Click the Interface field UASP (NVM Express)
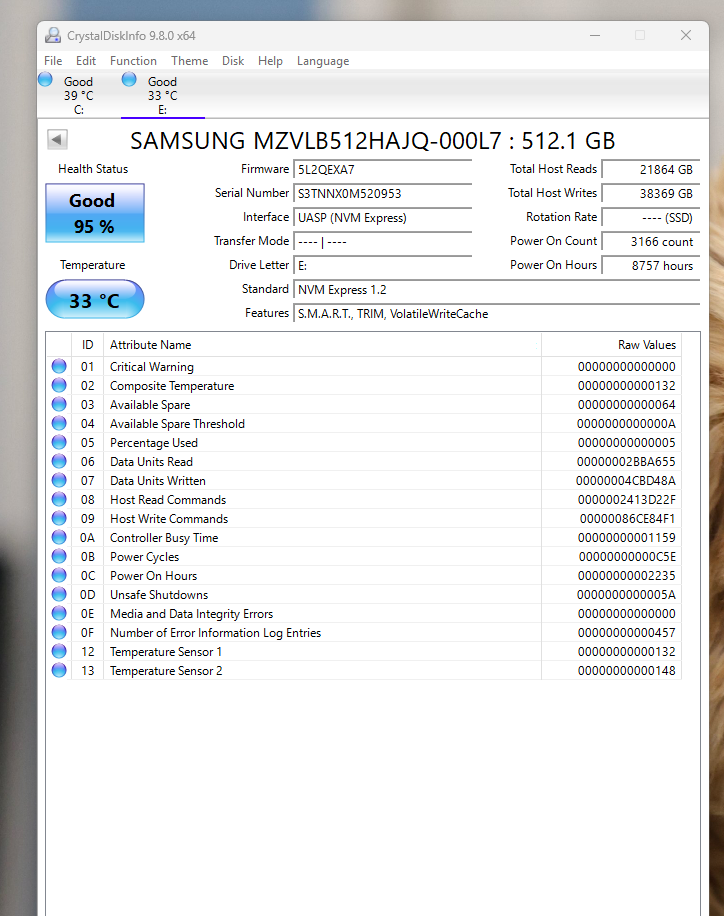Image resolution: width=724 pixels, height=916 pixels. point(382,217)
